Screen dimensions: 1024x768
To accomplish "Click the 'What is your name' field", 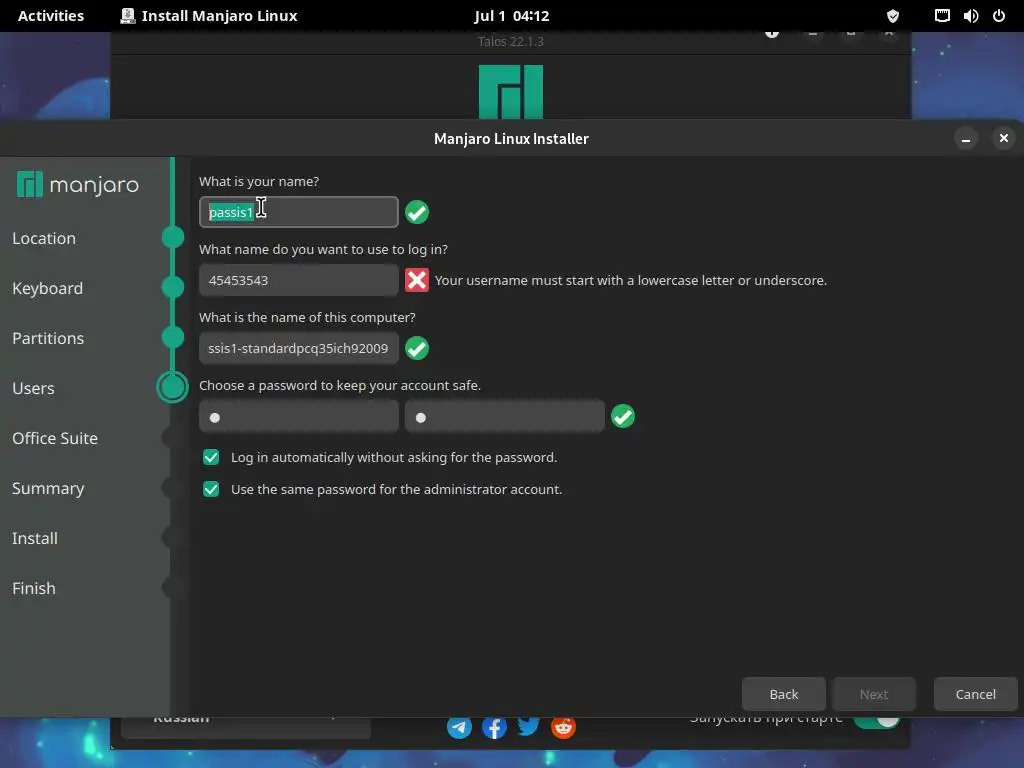I will pyautogui.click(x=298, y=212).
